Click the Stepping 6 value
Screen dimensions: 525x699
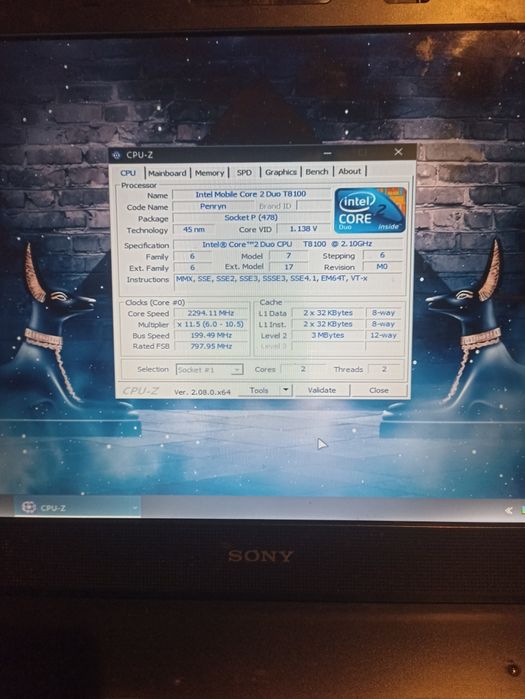382,255
